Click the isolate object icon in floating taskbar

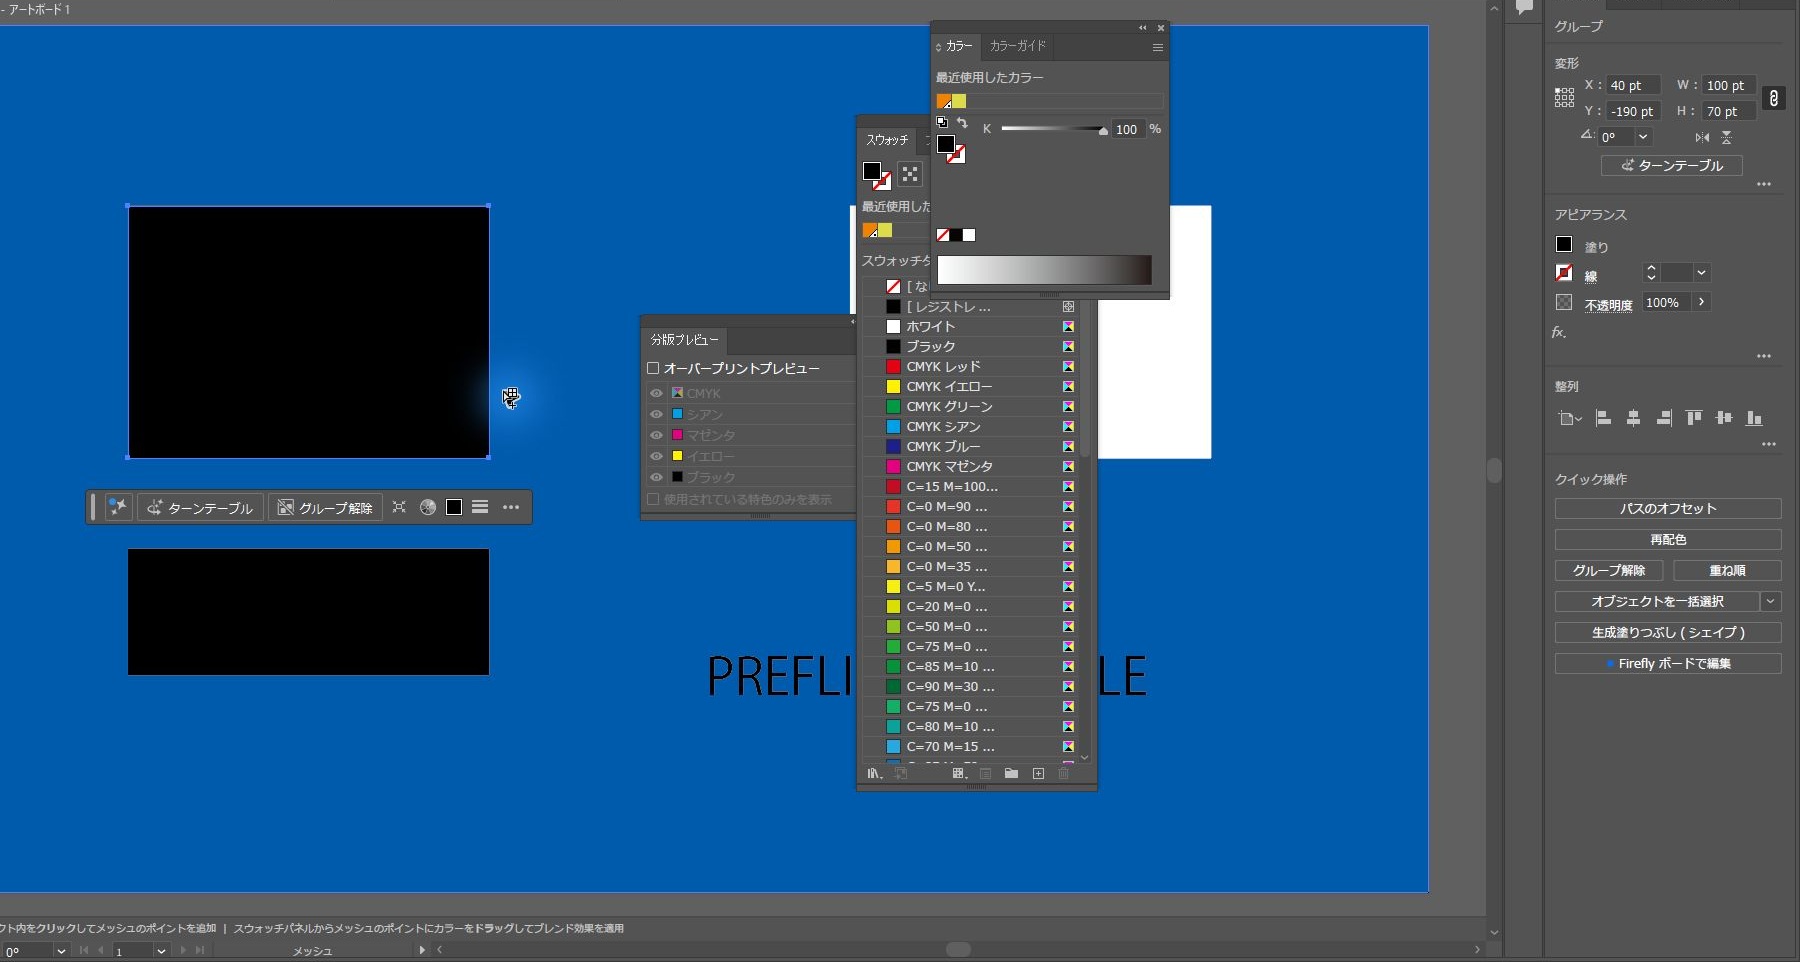(x=399, y=507)
